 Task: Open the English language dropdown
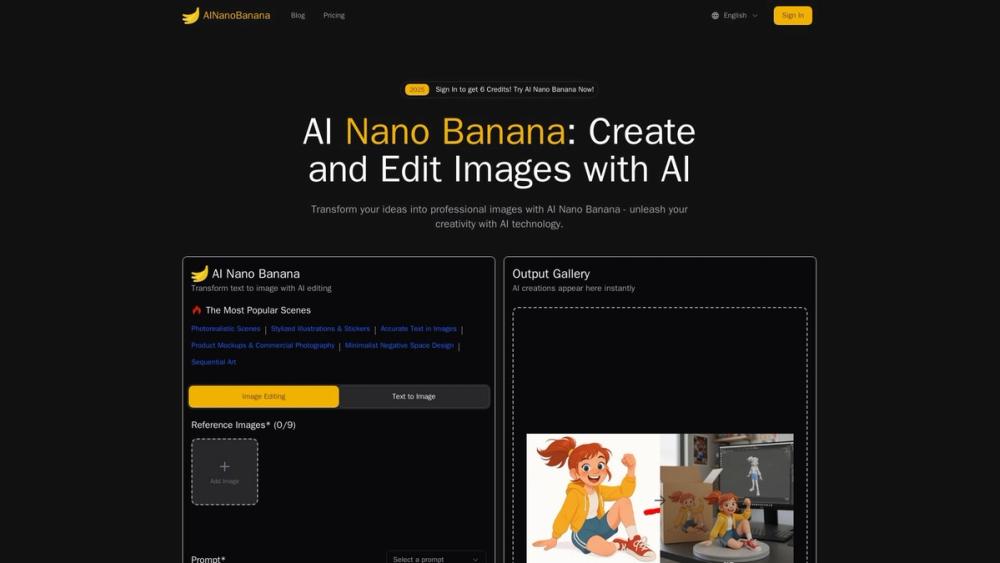(735, 15)
